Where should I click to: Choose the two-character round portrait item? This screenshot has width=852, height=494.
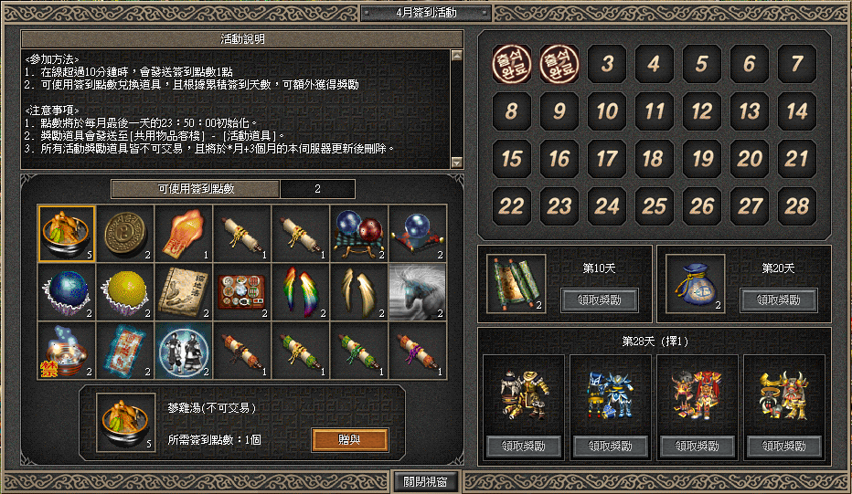184,351
